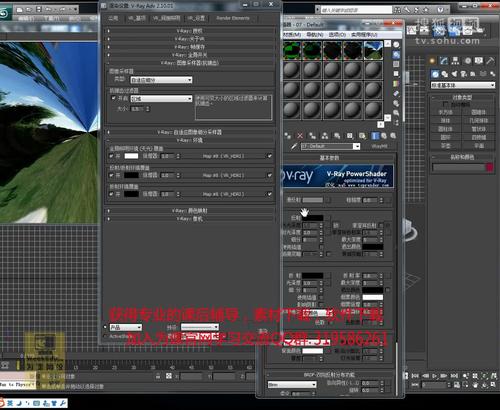Open the image sampler Type dropdown
500x410 pixels.
pyautogui.click(x=161, y=80)
